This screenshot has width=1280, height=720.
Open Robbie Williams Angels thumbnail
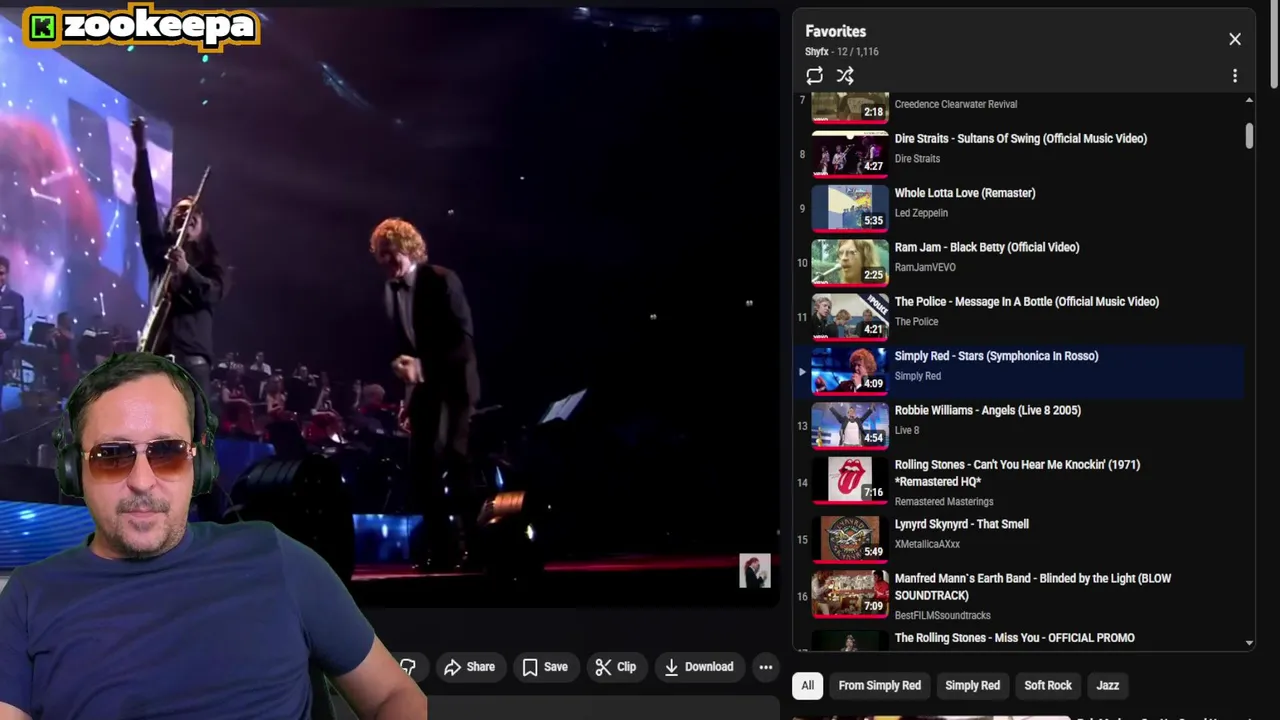pyautogui.click(x=850, y=426)
